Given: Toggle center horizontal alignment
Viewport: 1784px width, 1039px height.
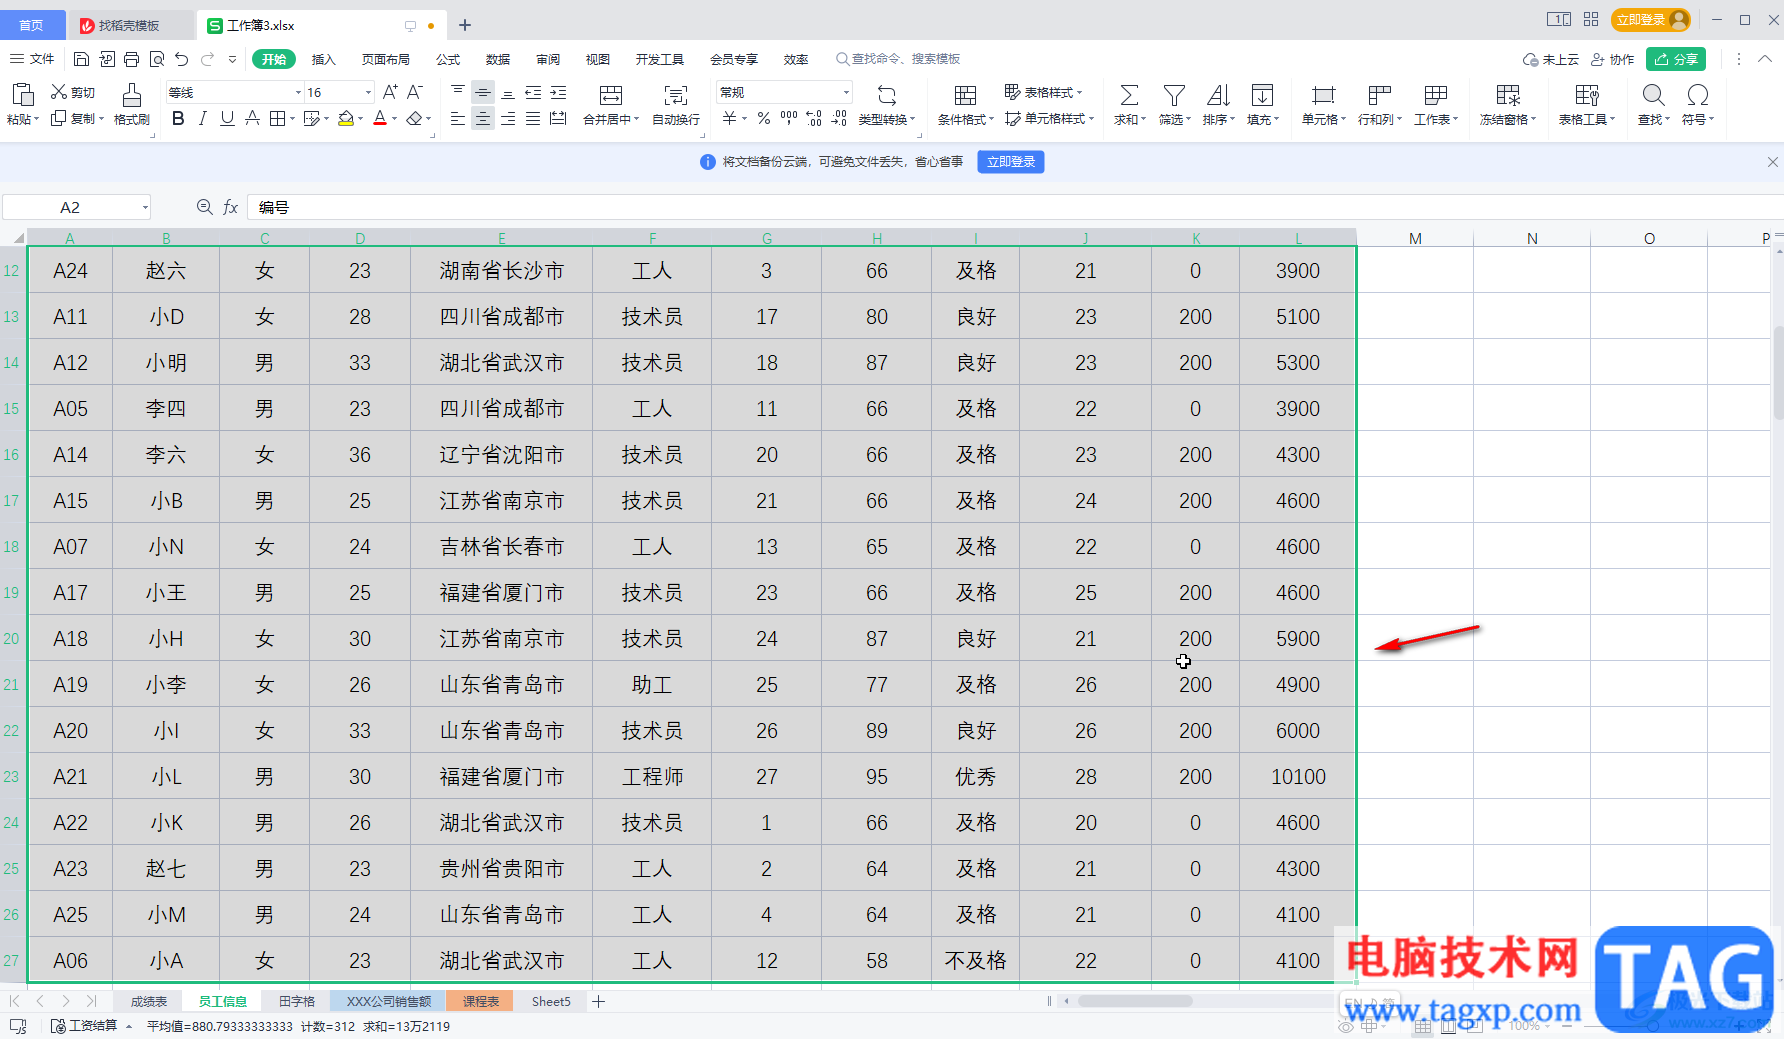Looking at the screenshot, I should point(483,119).
